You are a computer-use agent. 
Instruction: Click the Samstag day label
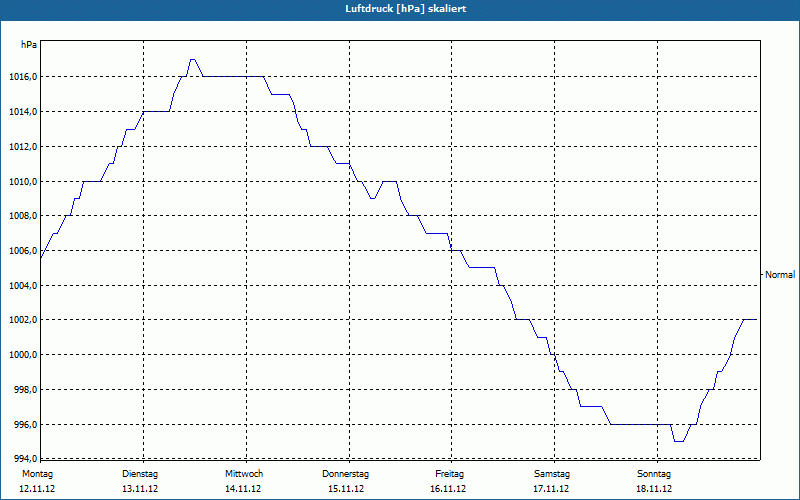point(552,474)
